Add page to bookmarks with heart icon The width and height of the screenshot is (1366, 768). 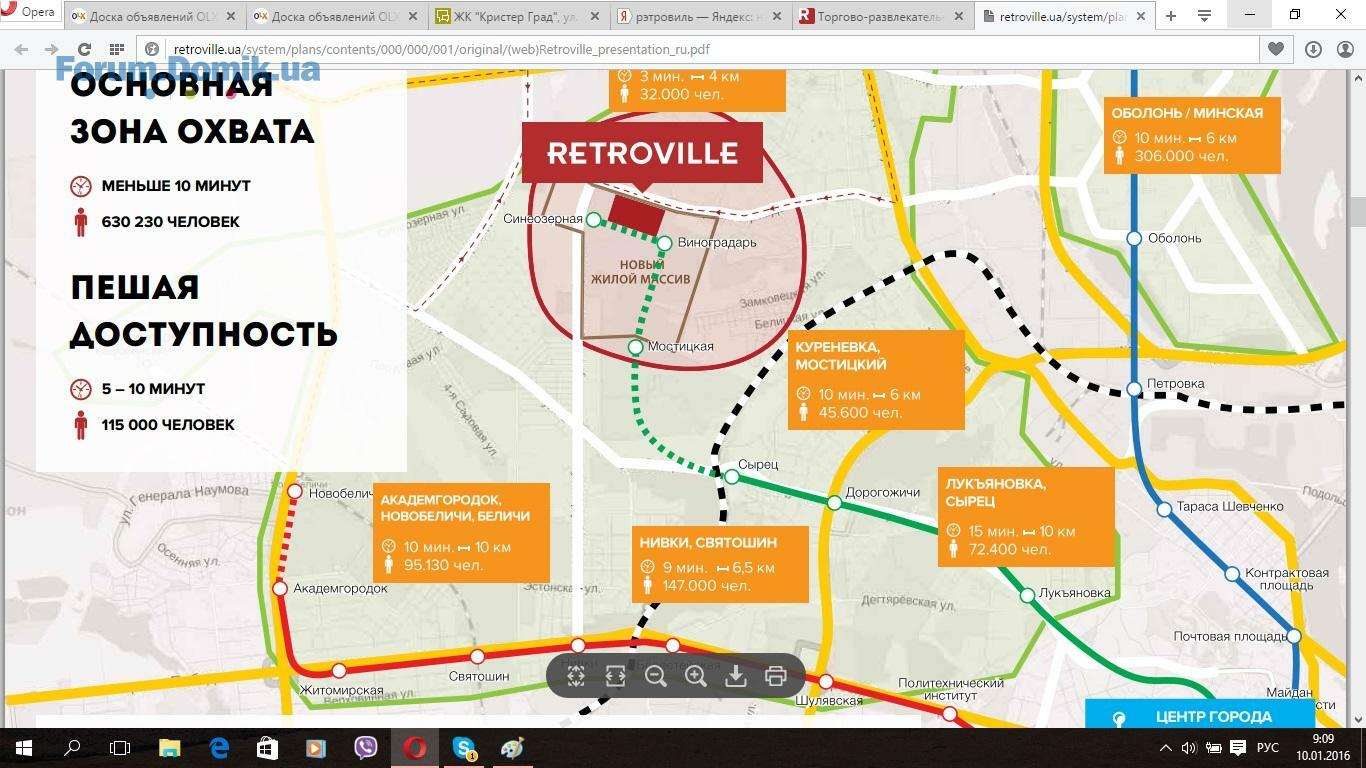point(1276,49)
